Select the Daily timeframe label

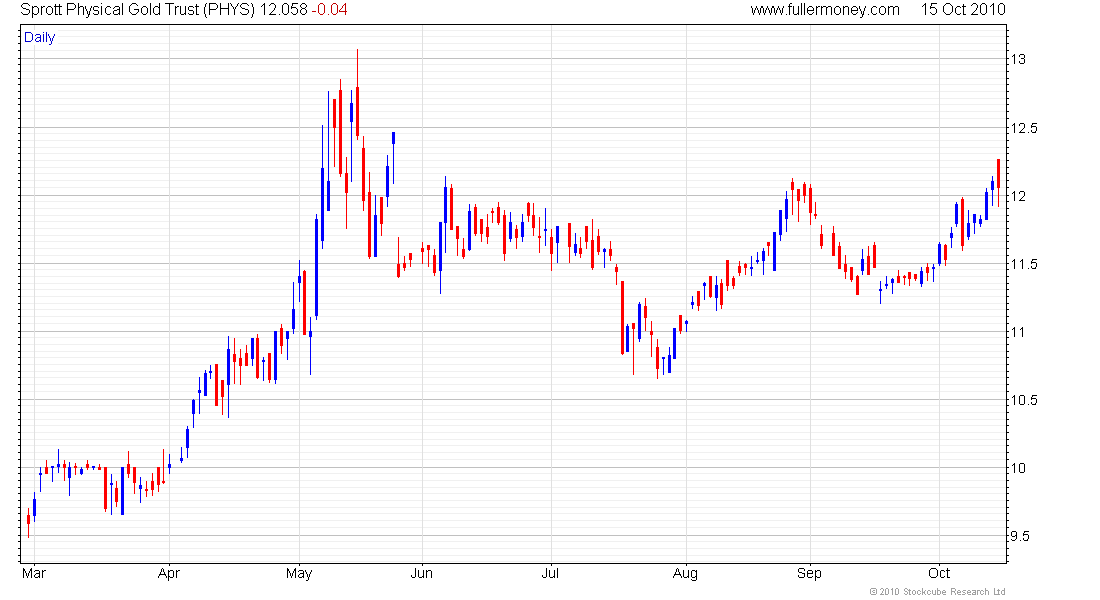(x=39, y=37)
